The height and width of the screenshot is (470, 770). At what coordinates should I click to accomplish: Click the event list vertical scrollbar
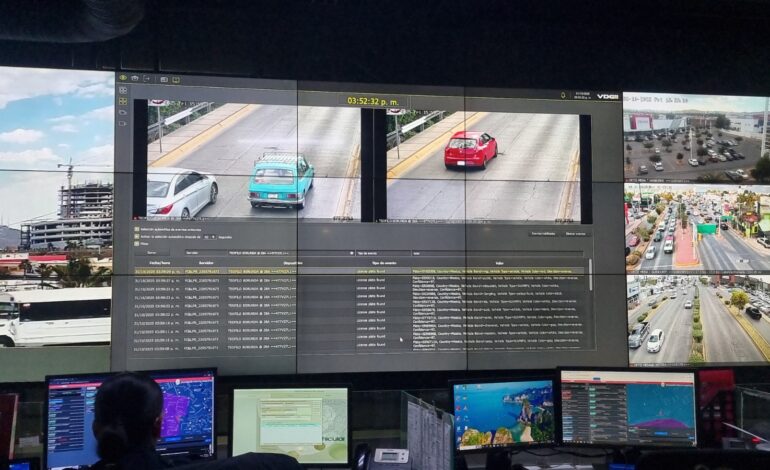pyautogui.click(x=590, y=275)
